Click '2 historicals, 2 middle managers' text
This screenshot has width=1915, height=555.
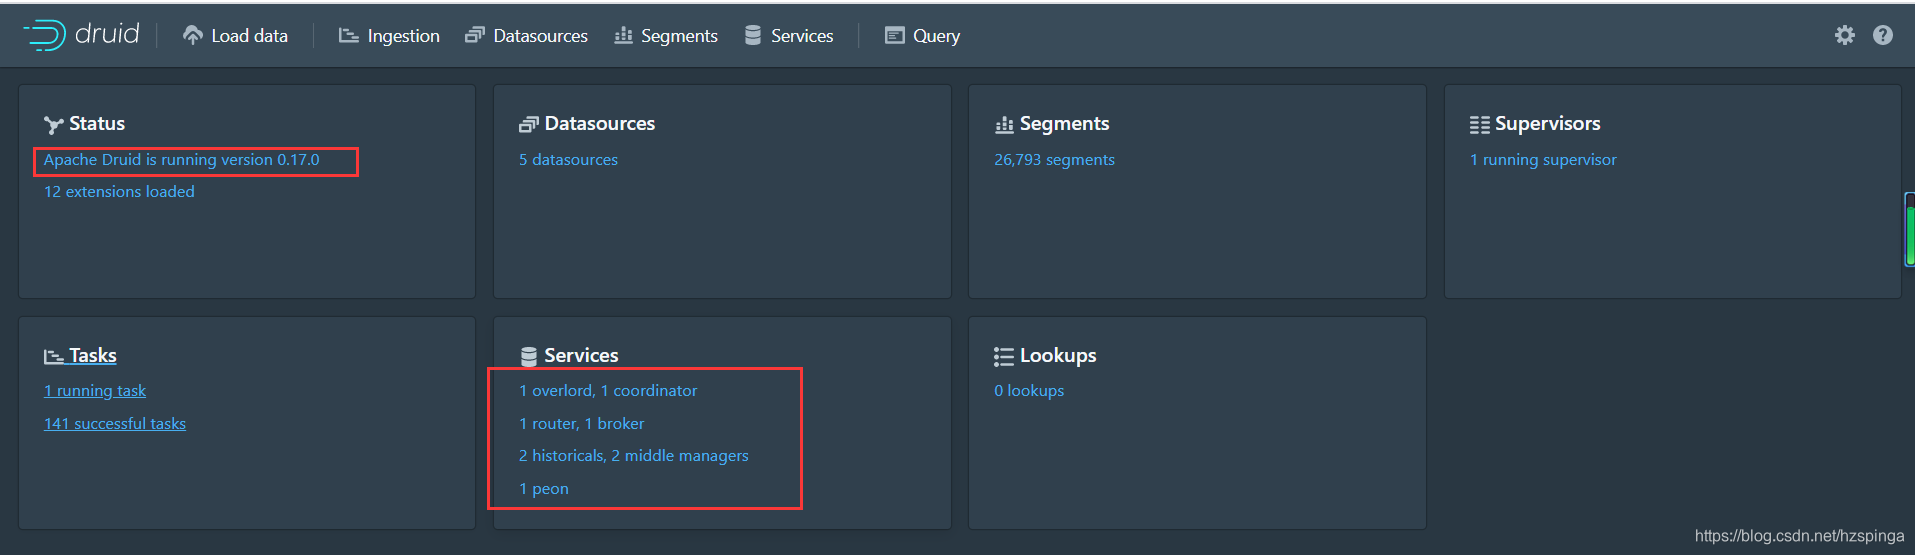pyautogui.click(x=634, y=456)
